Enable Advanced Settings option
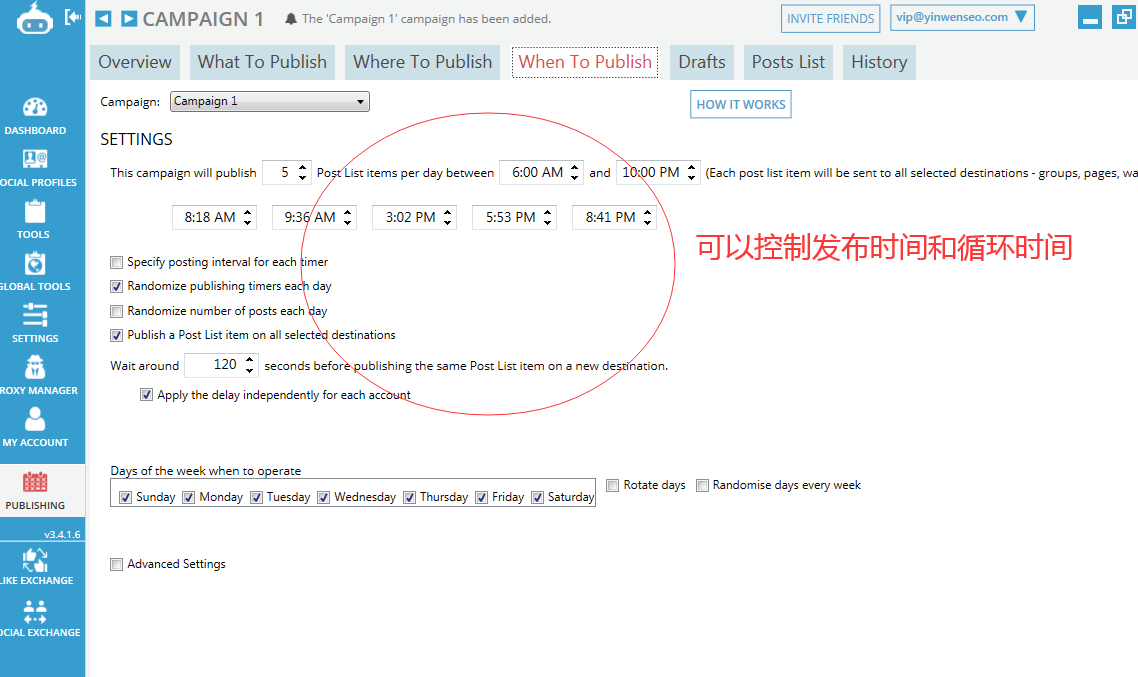This screenshot has width=1138, height=677. click(116, 564)
